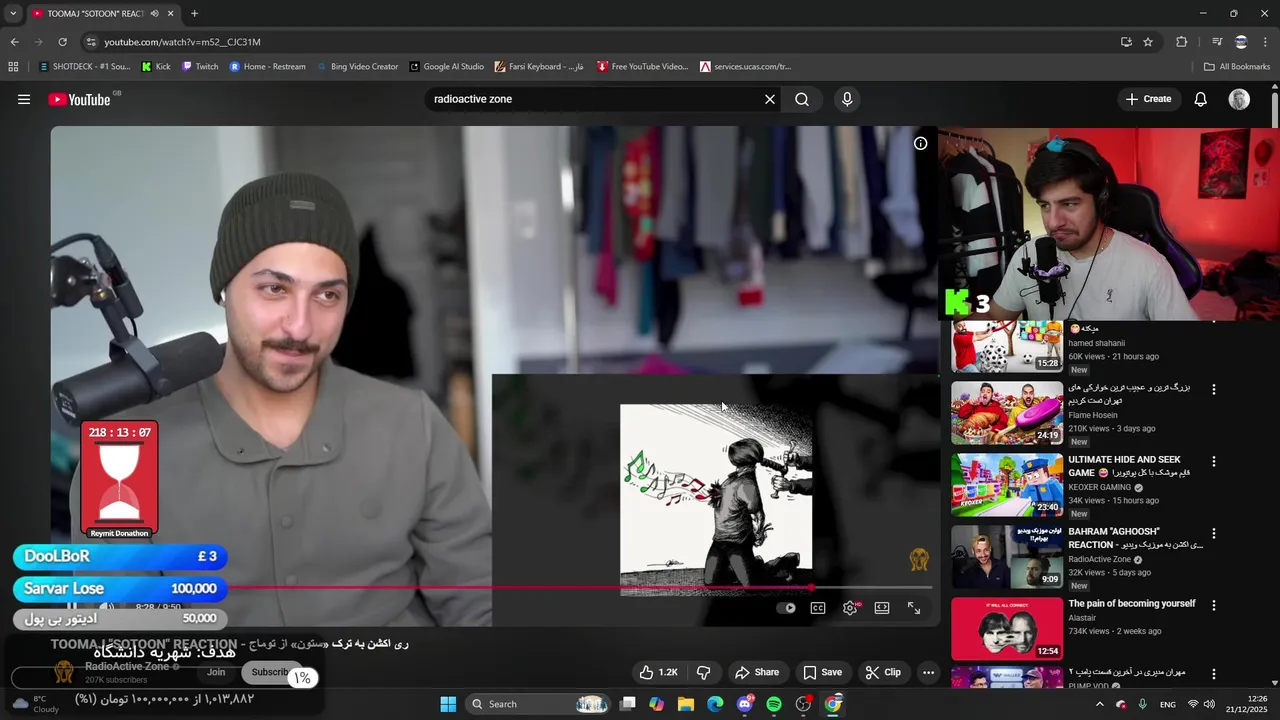Screen dimensions: 1280x720
Task: Open the PUMP VOD video options menu
Action: click(x=1214, y=675)
